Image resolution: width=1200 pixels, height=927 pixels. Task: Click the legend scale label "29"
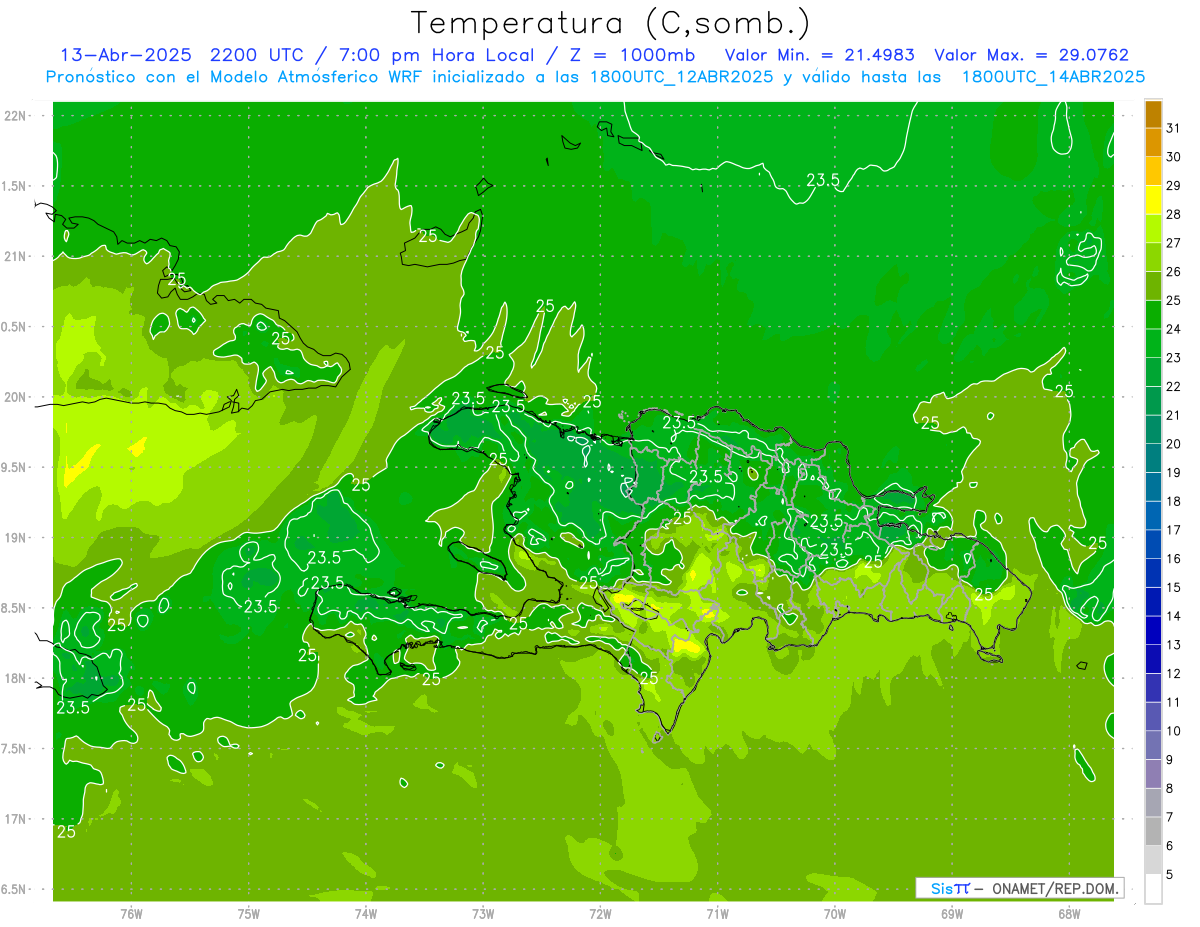(x=1173, y=185)
